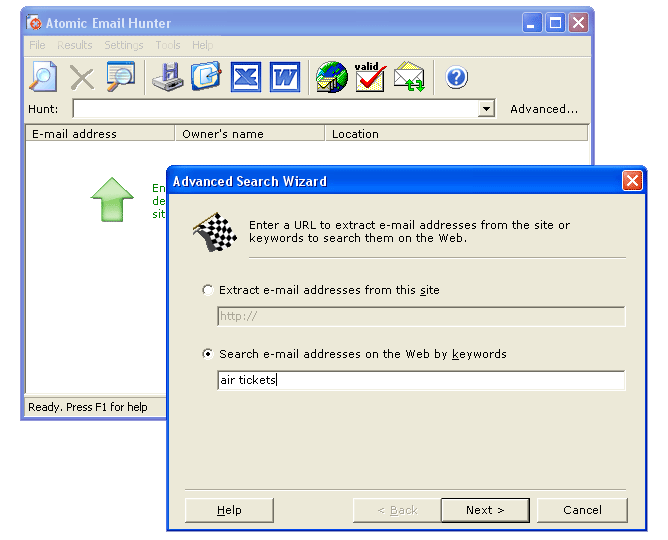Export results to Excel icon
The height and width of the screenshot is (540, 668).
pyautogui.click(x=246, y=77)
